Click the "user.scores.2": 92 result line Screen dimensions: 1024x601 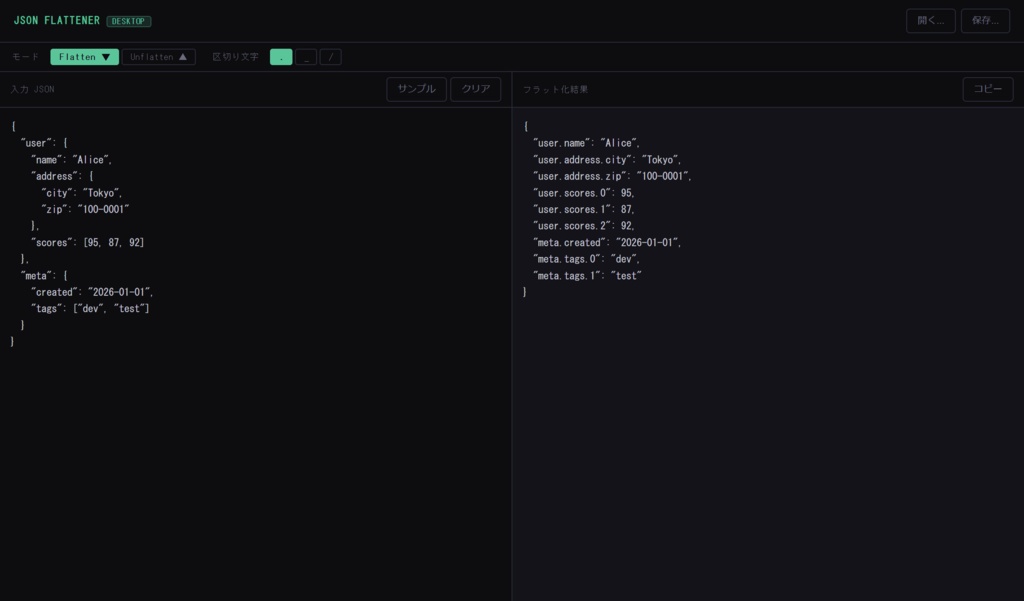tap(584, 226)
